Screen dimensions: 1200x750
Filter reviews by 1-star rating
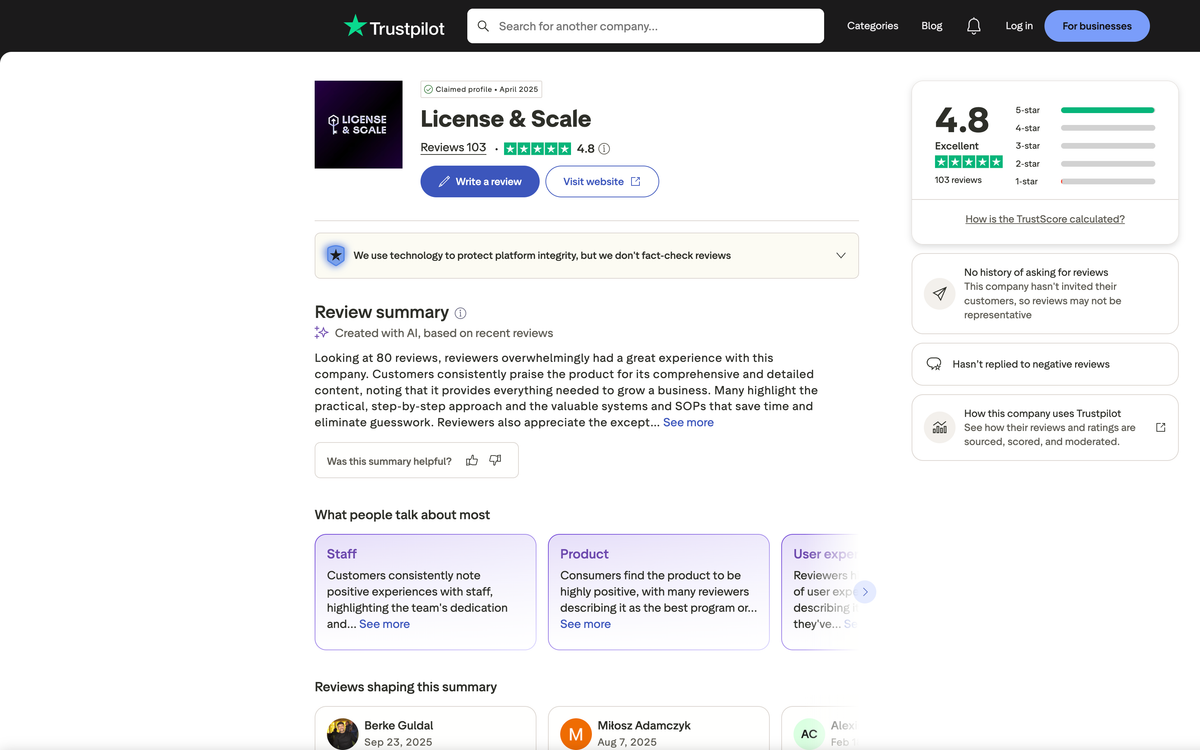(1085, 182)
